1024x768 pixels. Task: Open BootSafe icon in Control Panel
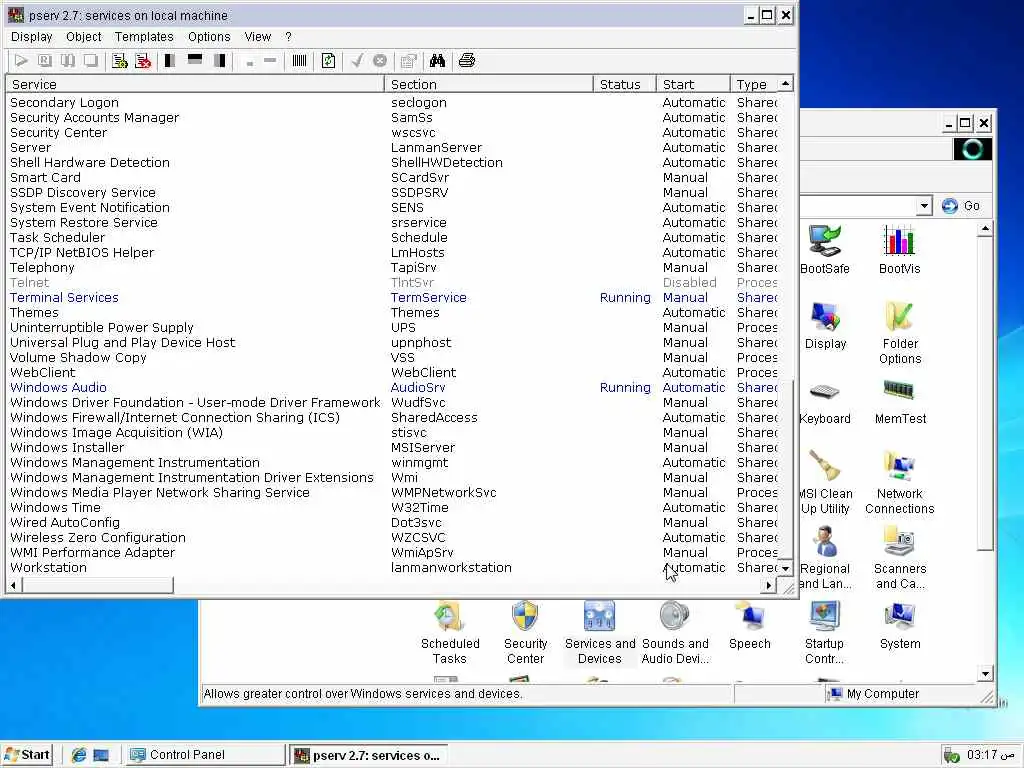pyautogui.click(x=825, y=249)
